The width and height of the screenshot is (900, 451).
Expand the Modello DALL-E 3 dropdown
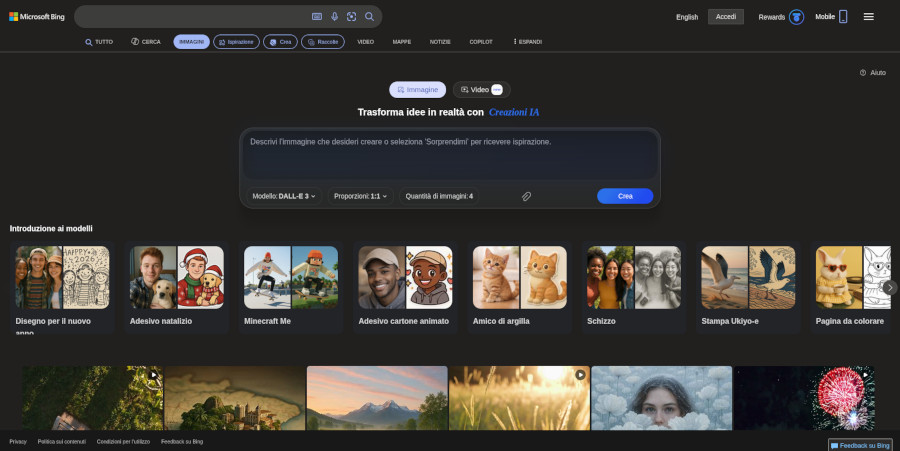pos(284,196)
